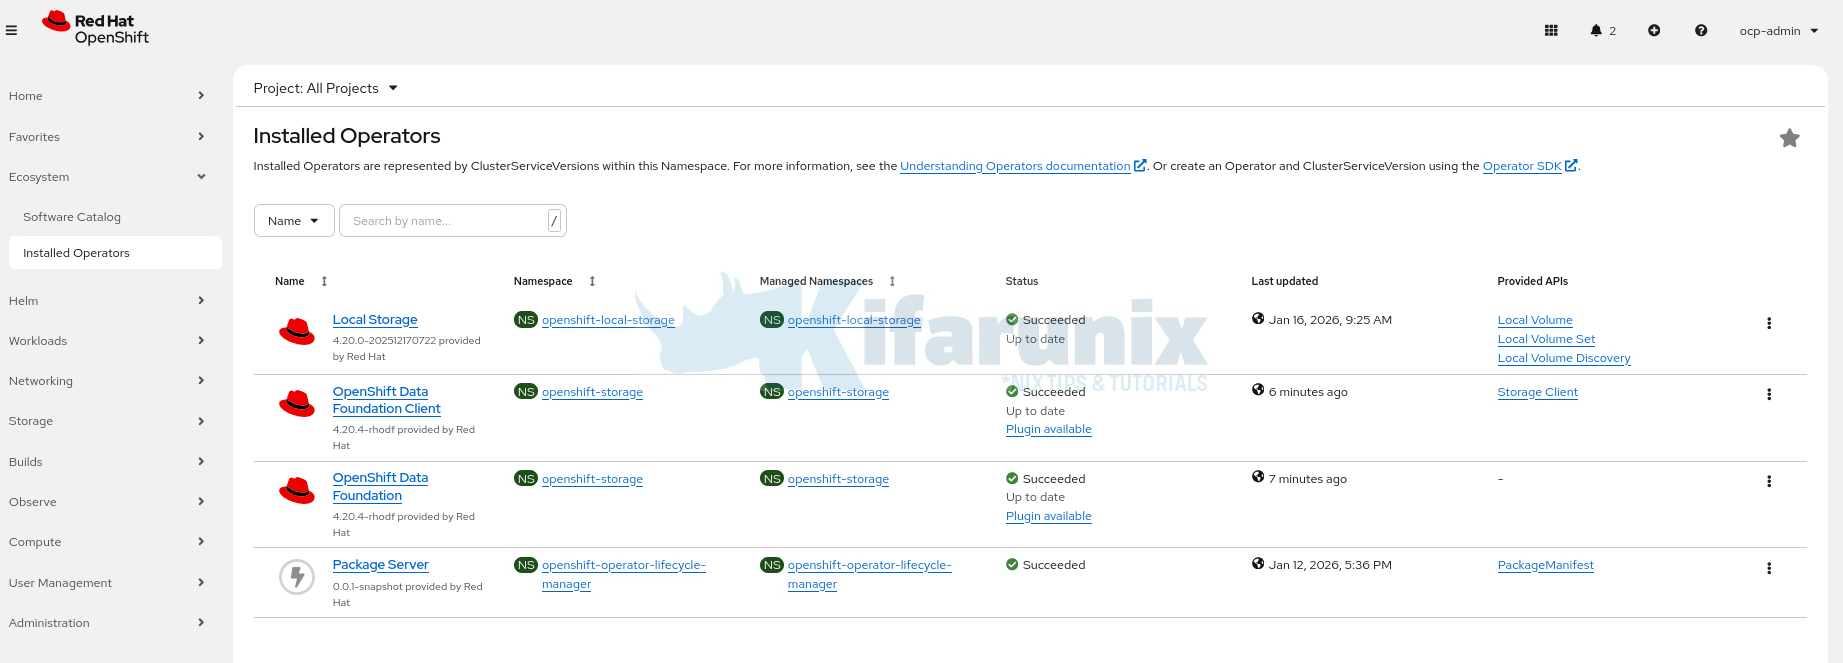The width and height of the screenshot is (1843, 663).
Task: Select Installed Operators in the sidebar
Action: (115, 253)
